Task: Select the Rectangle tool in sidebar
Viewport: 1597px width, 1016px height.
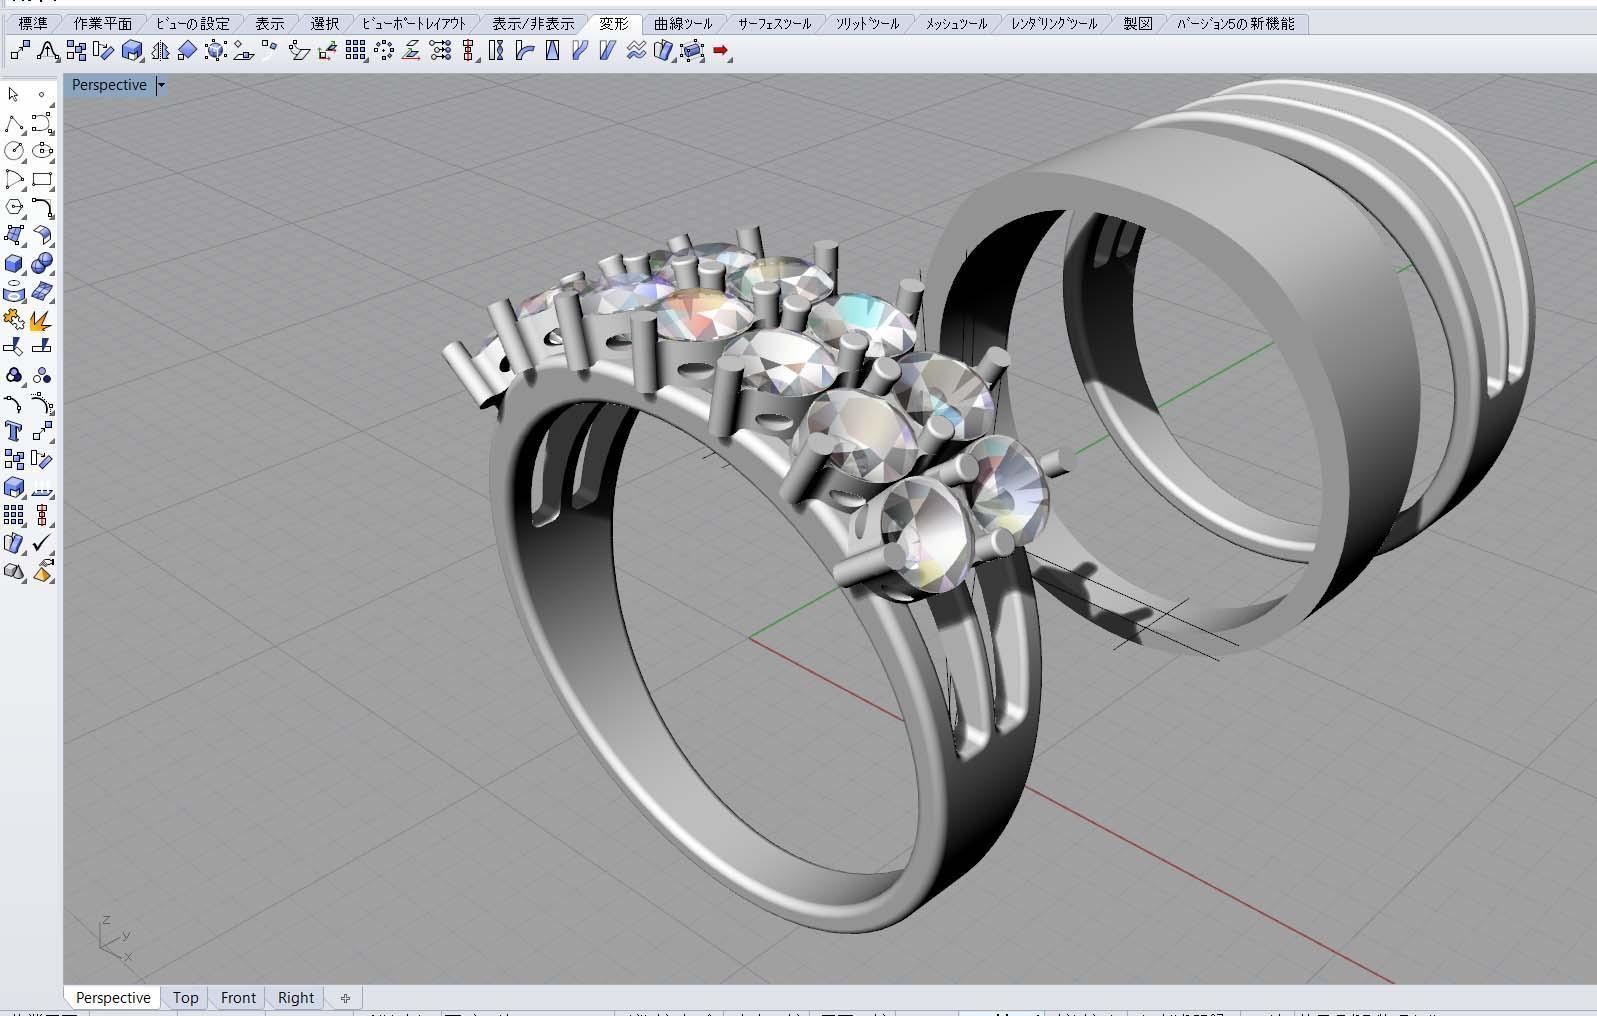Action: [42, 179]
